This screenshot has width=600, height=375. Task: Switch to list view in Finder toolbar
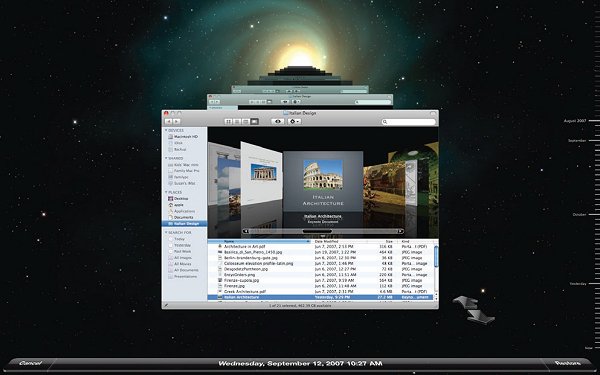coord(237,121)
